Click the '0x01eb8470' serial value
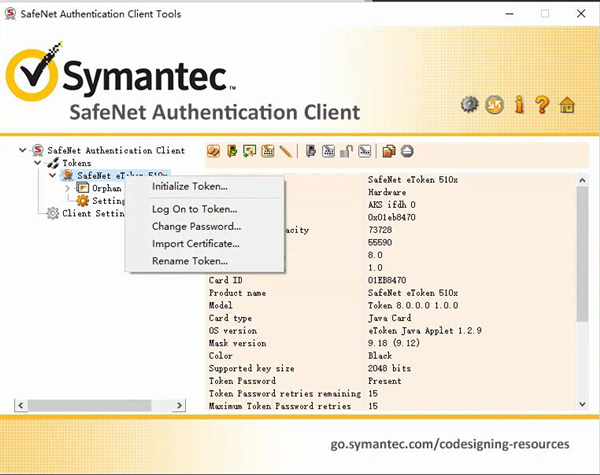Viewport: 600px width, 475px height. [391, 217]
